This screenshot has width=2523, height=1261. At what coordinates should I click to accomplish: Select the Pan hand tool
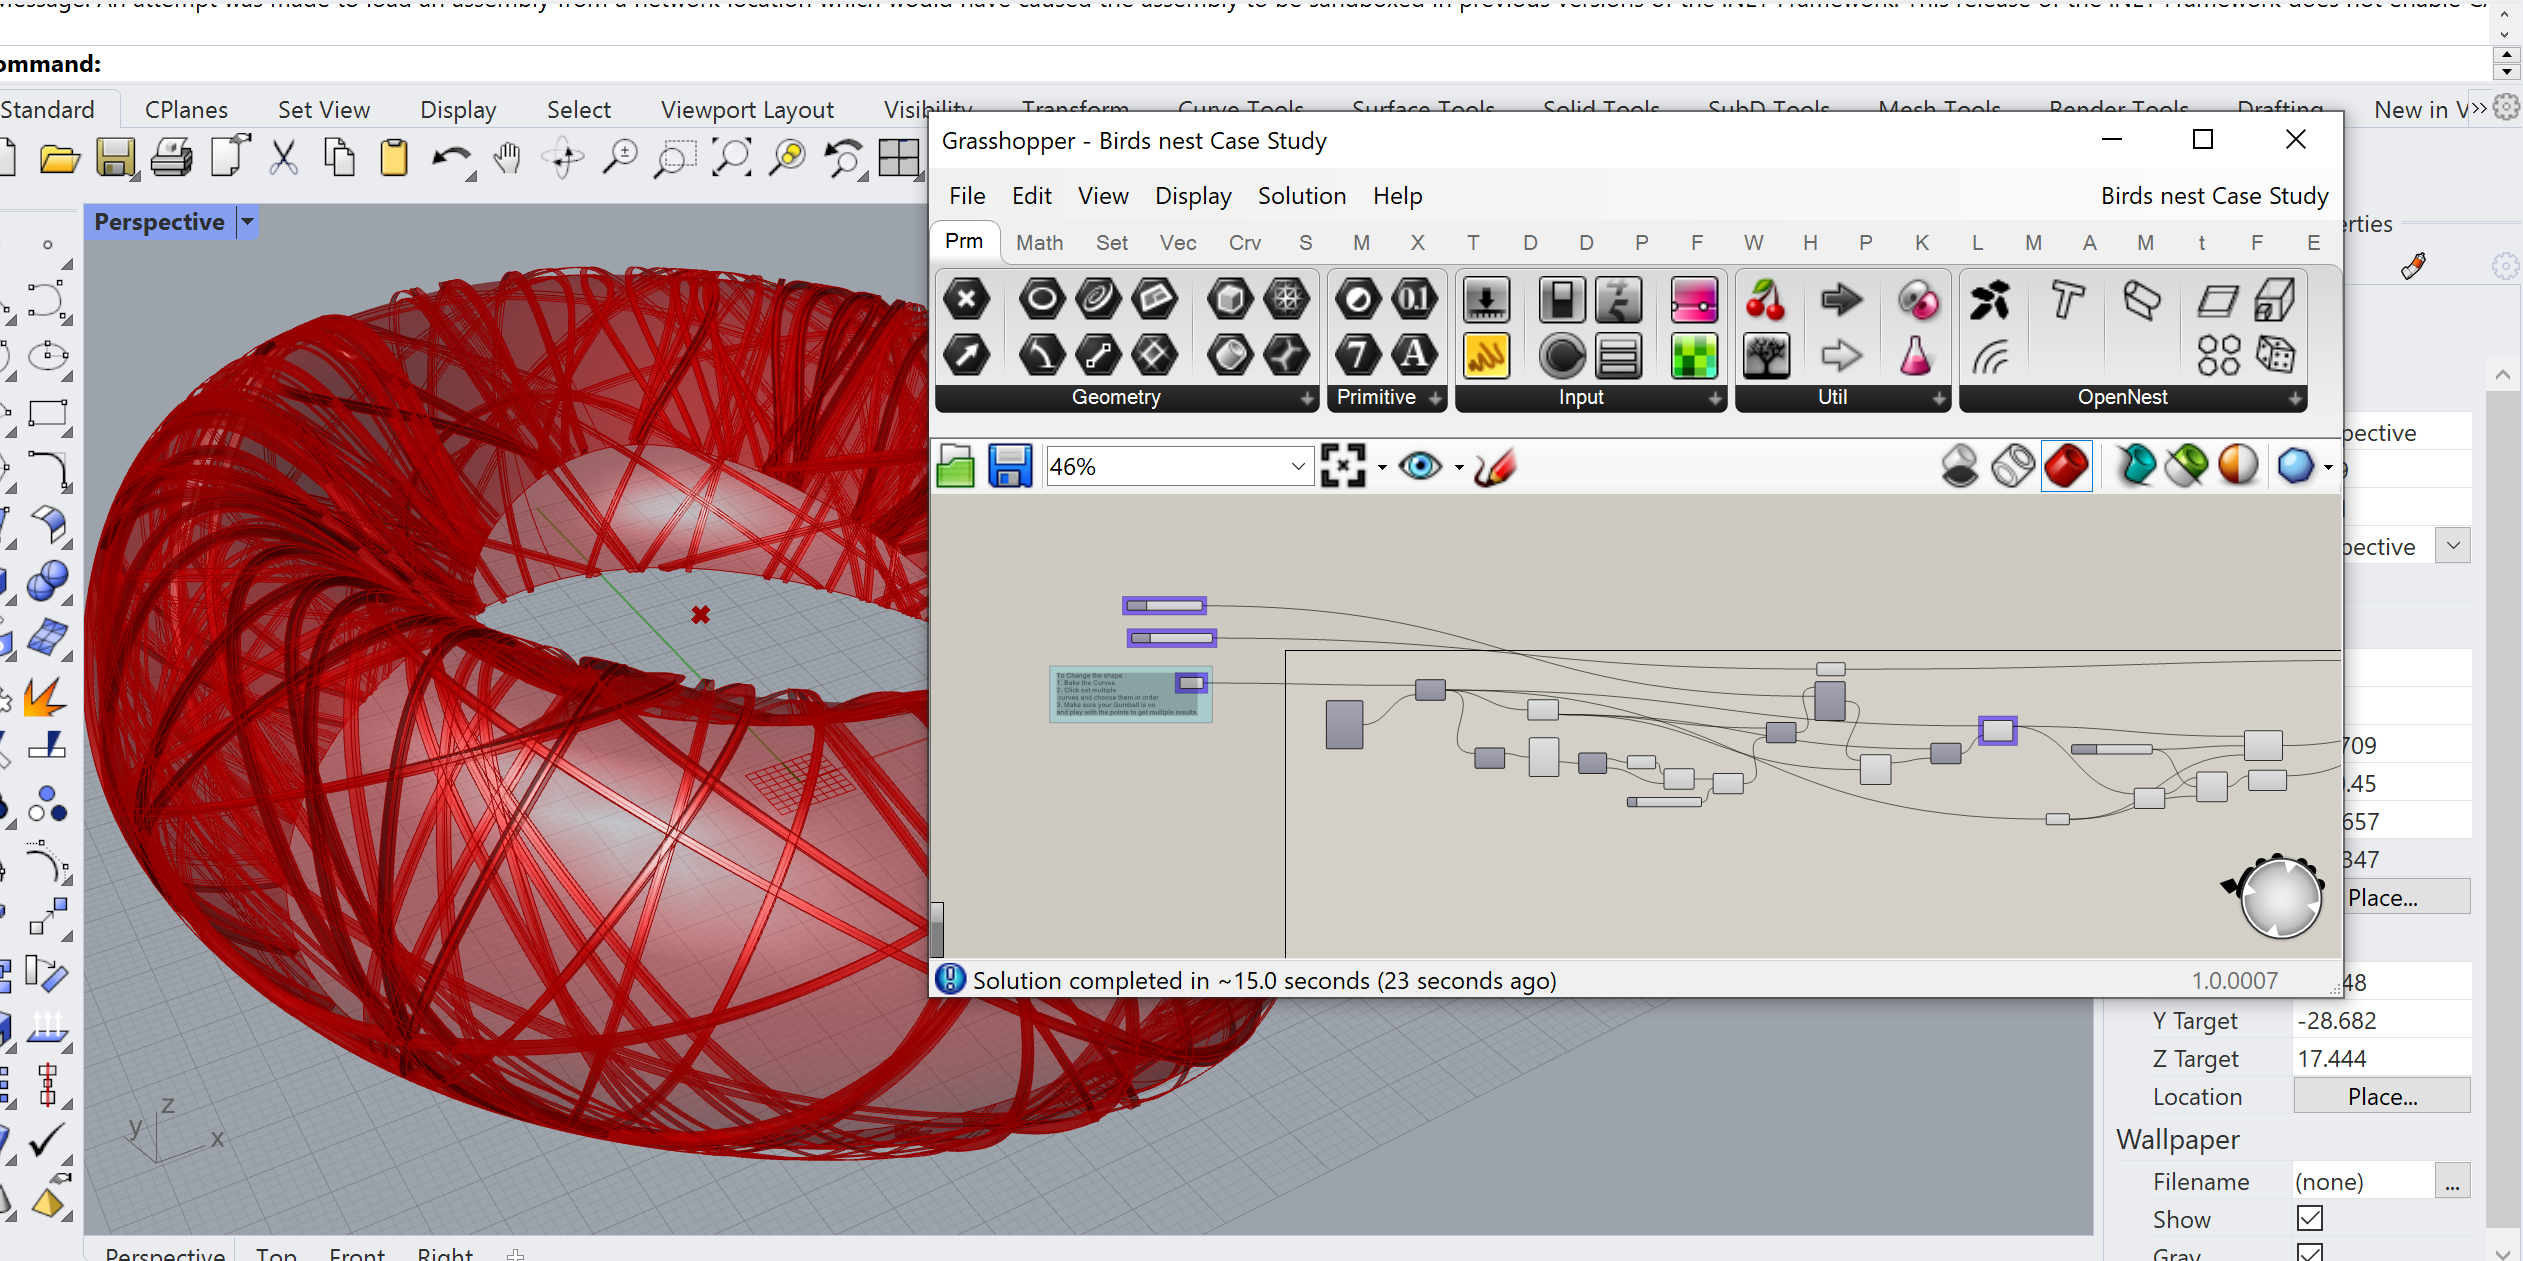point(508,158)
